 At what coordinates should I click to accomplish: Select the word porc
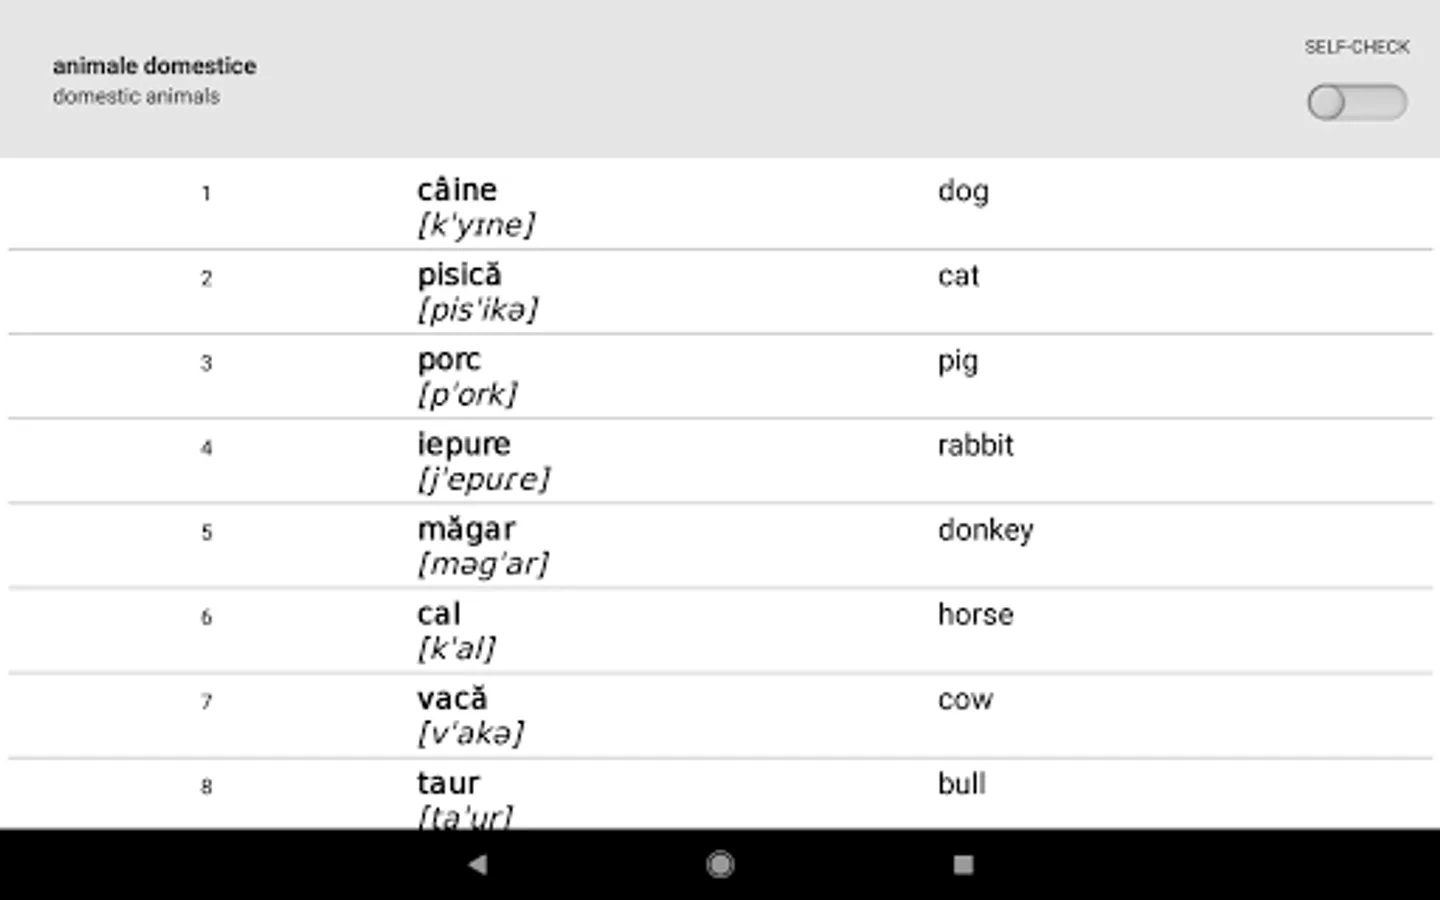(x=449, y=360)
